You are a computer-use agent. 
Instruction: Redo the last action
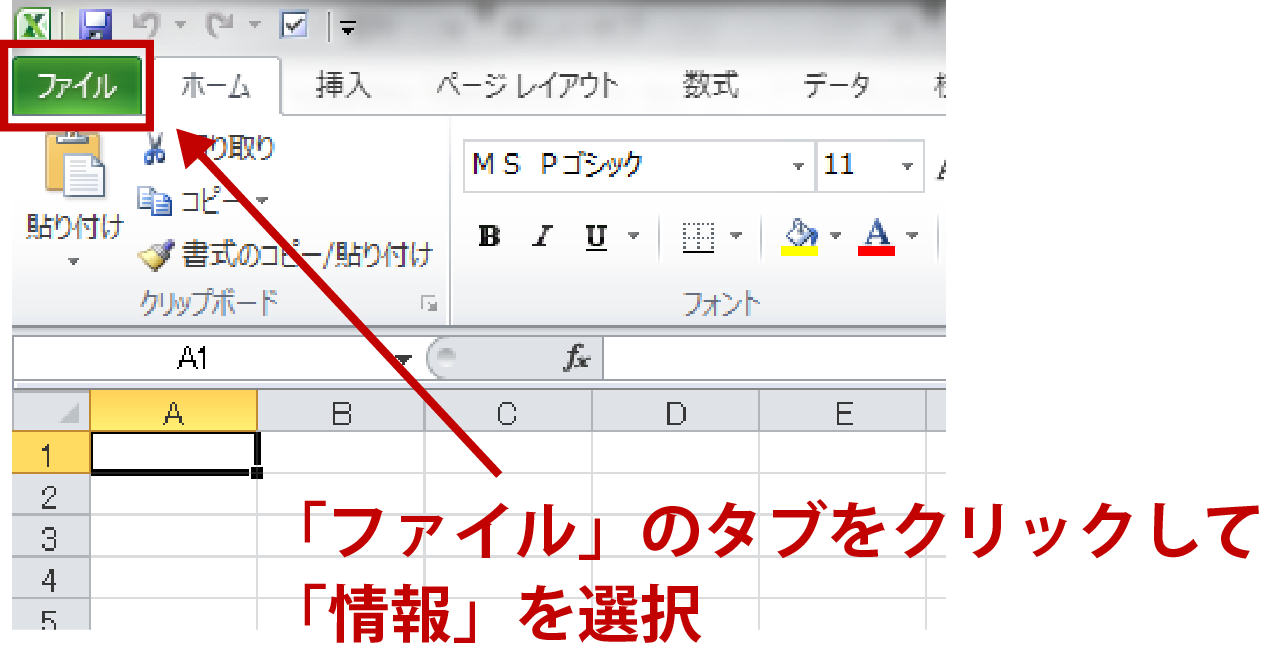pos(220,25)
